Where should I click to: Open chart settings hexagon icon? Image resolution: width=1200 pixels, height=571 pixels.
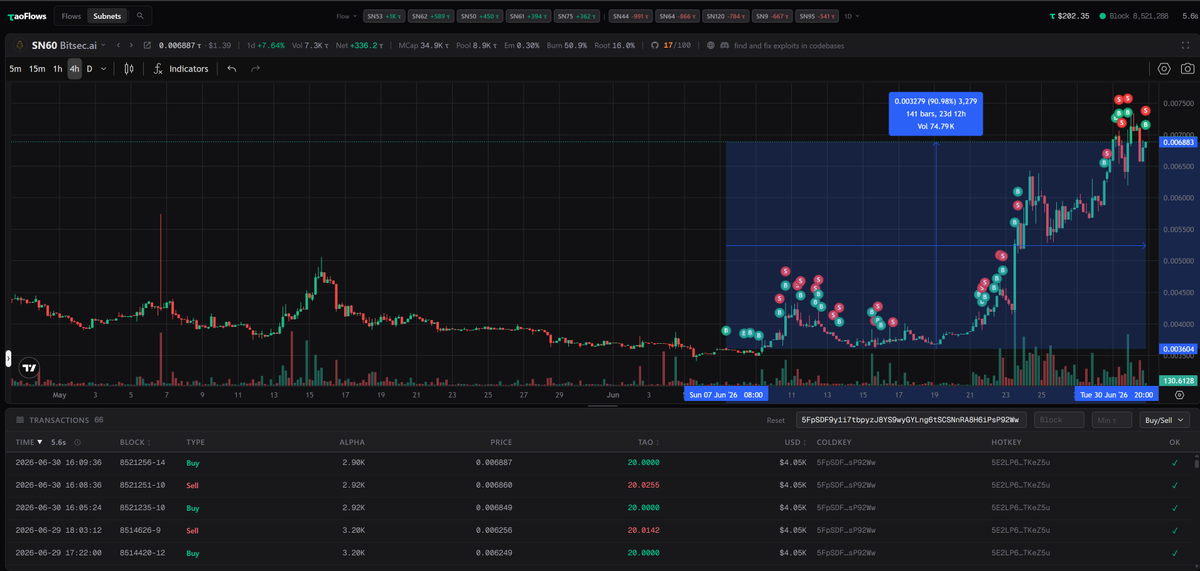(1164, 69)
